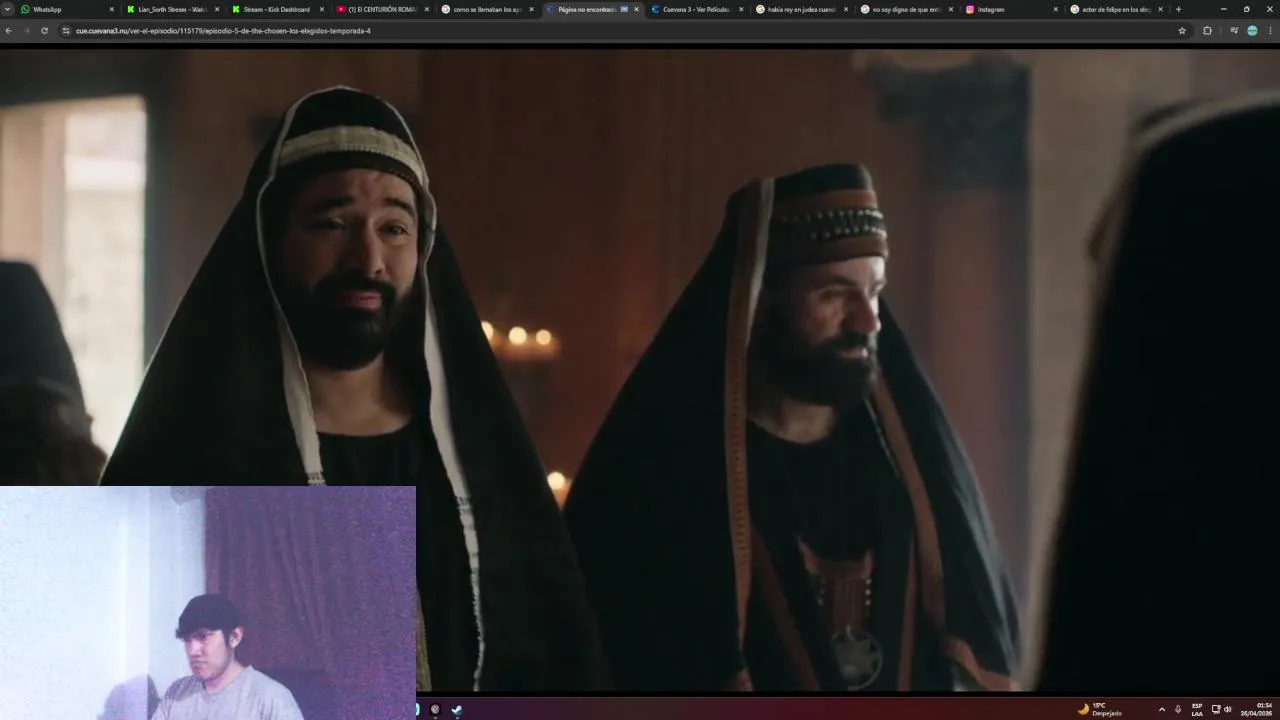Image resolution: width=1280 pixels, height=720 pixels.
Task: Close the 'como se llamaban' tab
Action: tap(531, 9)
